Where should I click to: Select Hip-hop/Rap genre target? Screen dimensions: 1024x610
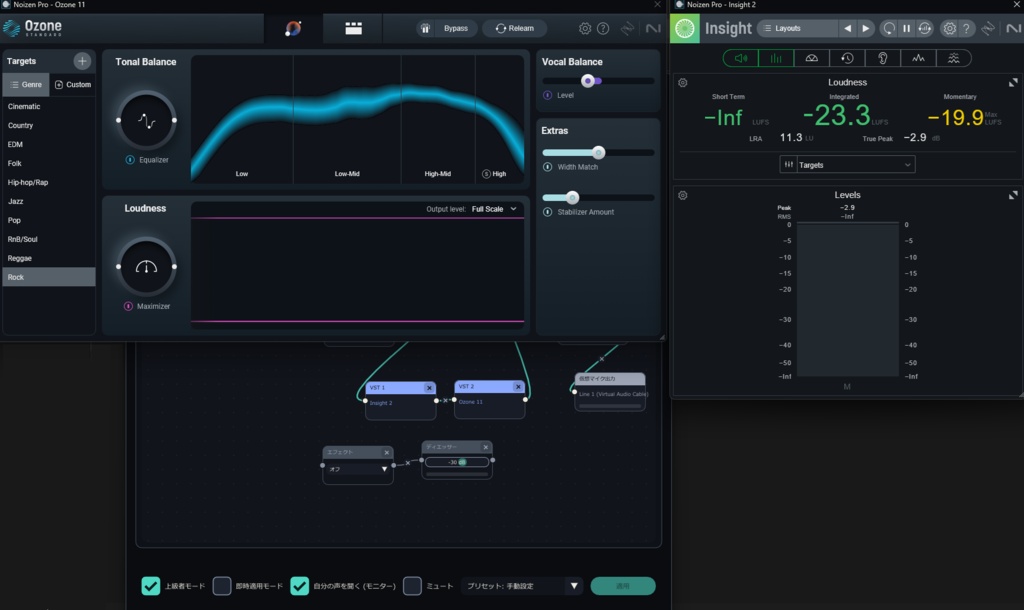49,182
